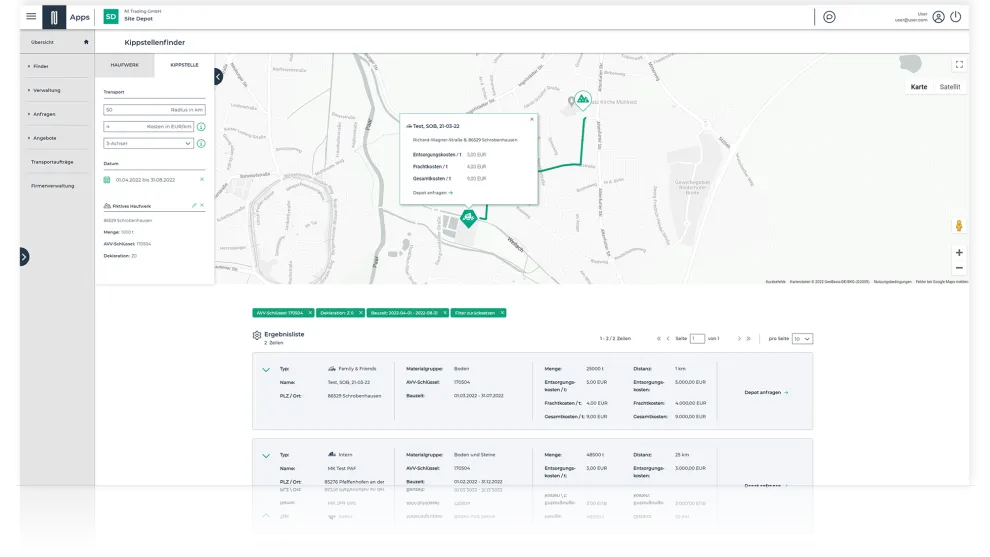This screenshot has height=557, width=990.
Task: Switch to the Haufwerk tab
Action: [125, 65]
